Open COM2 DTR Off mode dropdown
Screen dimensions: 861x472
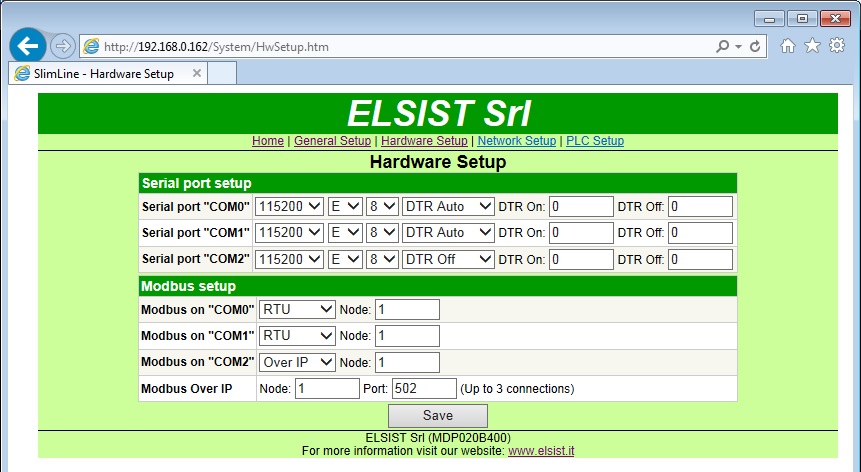(x=448, y=259)
